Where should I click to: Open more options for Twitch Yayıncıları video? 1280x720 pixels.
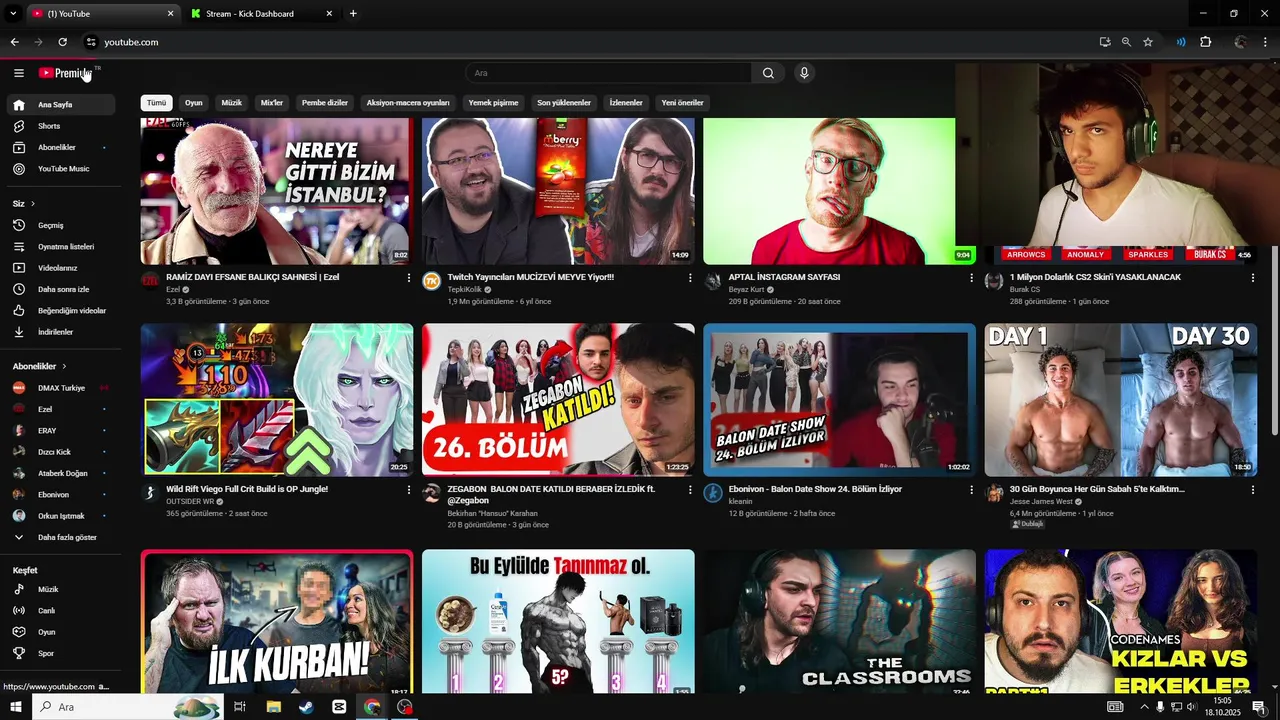pyautogui.click(x=690, y=278)
